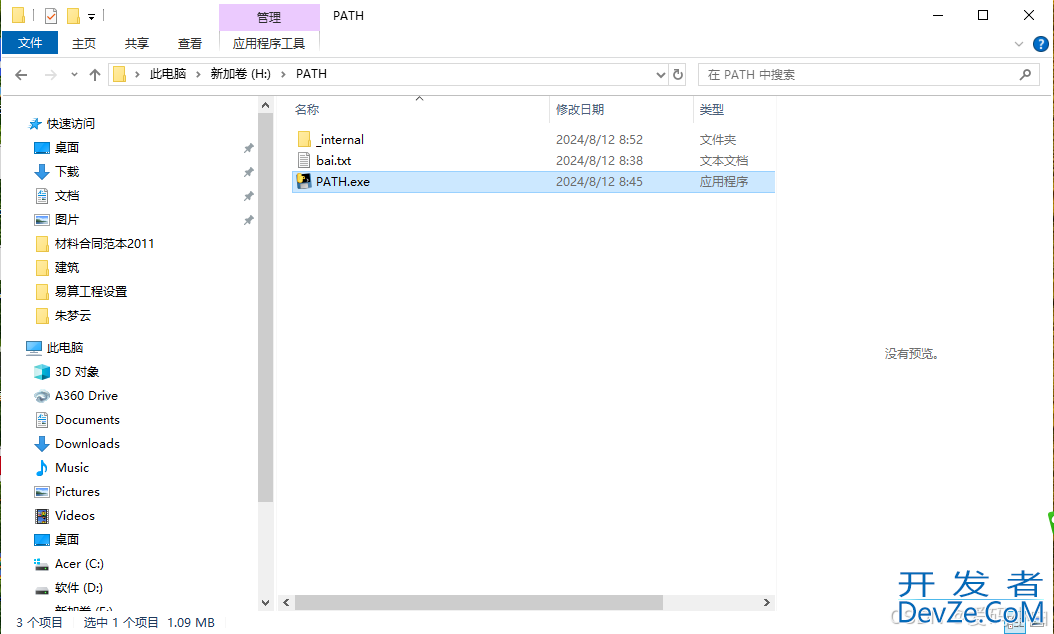The height and width of the screenshot is (634, 1054).
Task: Go forward with the forward arrow
Action: coord(50,75)
